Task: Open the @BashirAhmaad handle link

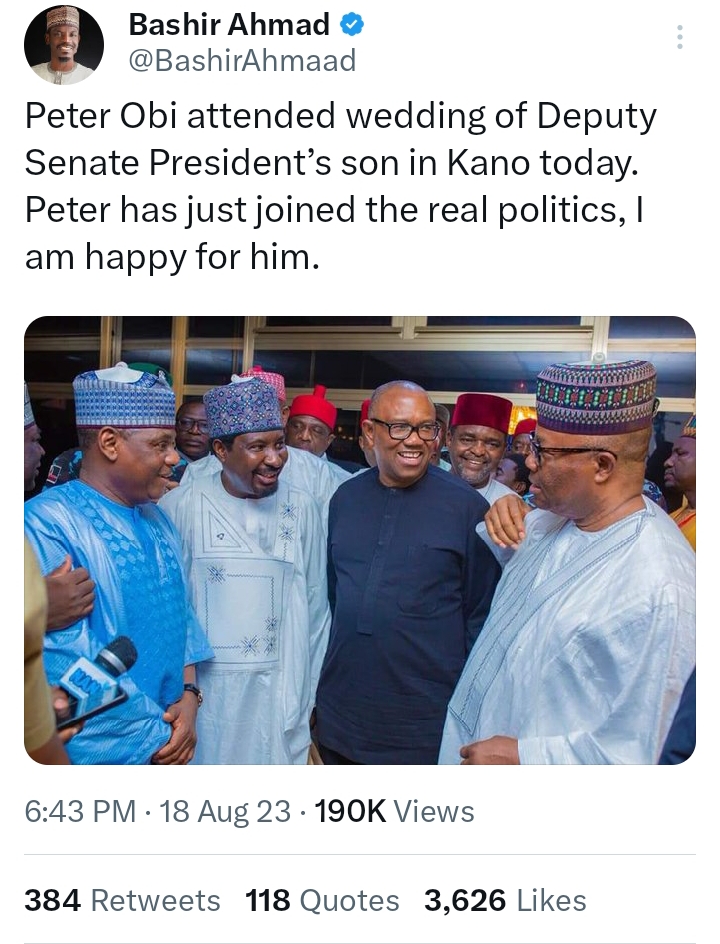Action: tap(242, 61)
